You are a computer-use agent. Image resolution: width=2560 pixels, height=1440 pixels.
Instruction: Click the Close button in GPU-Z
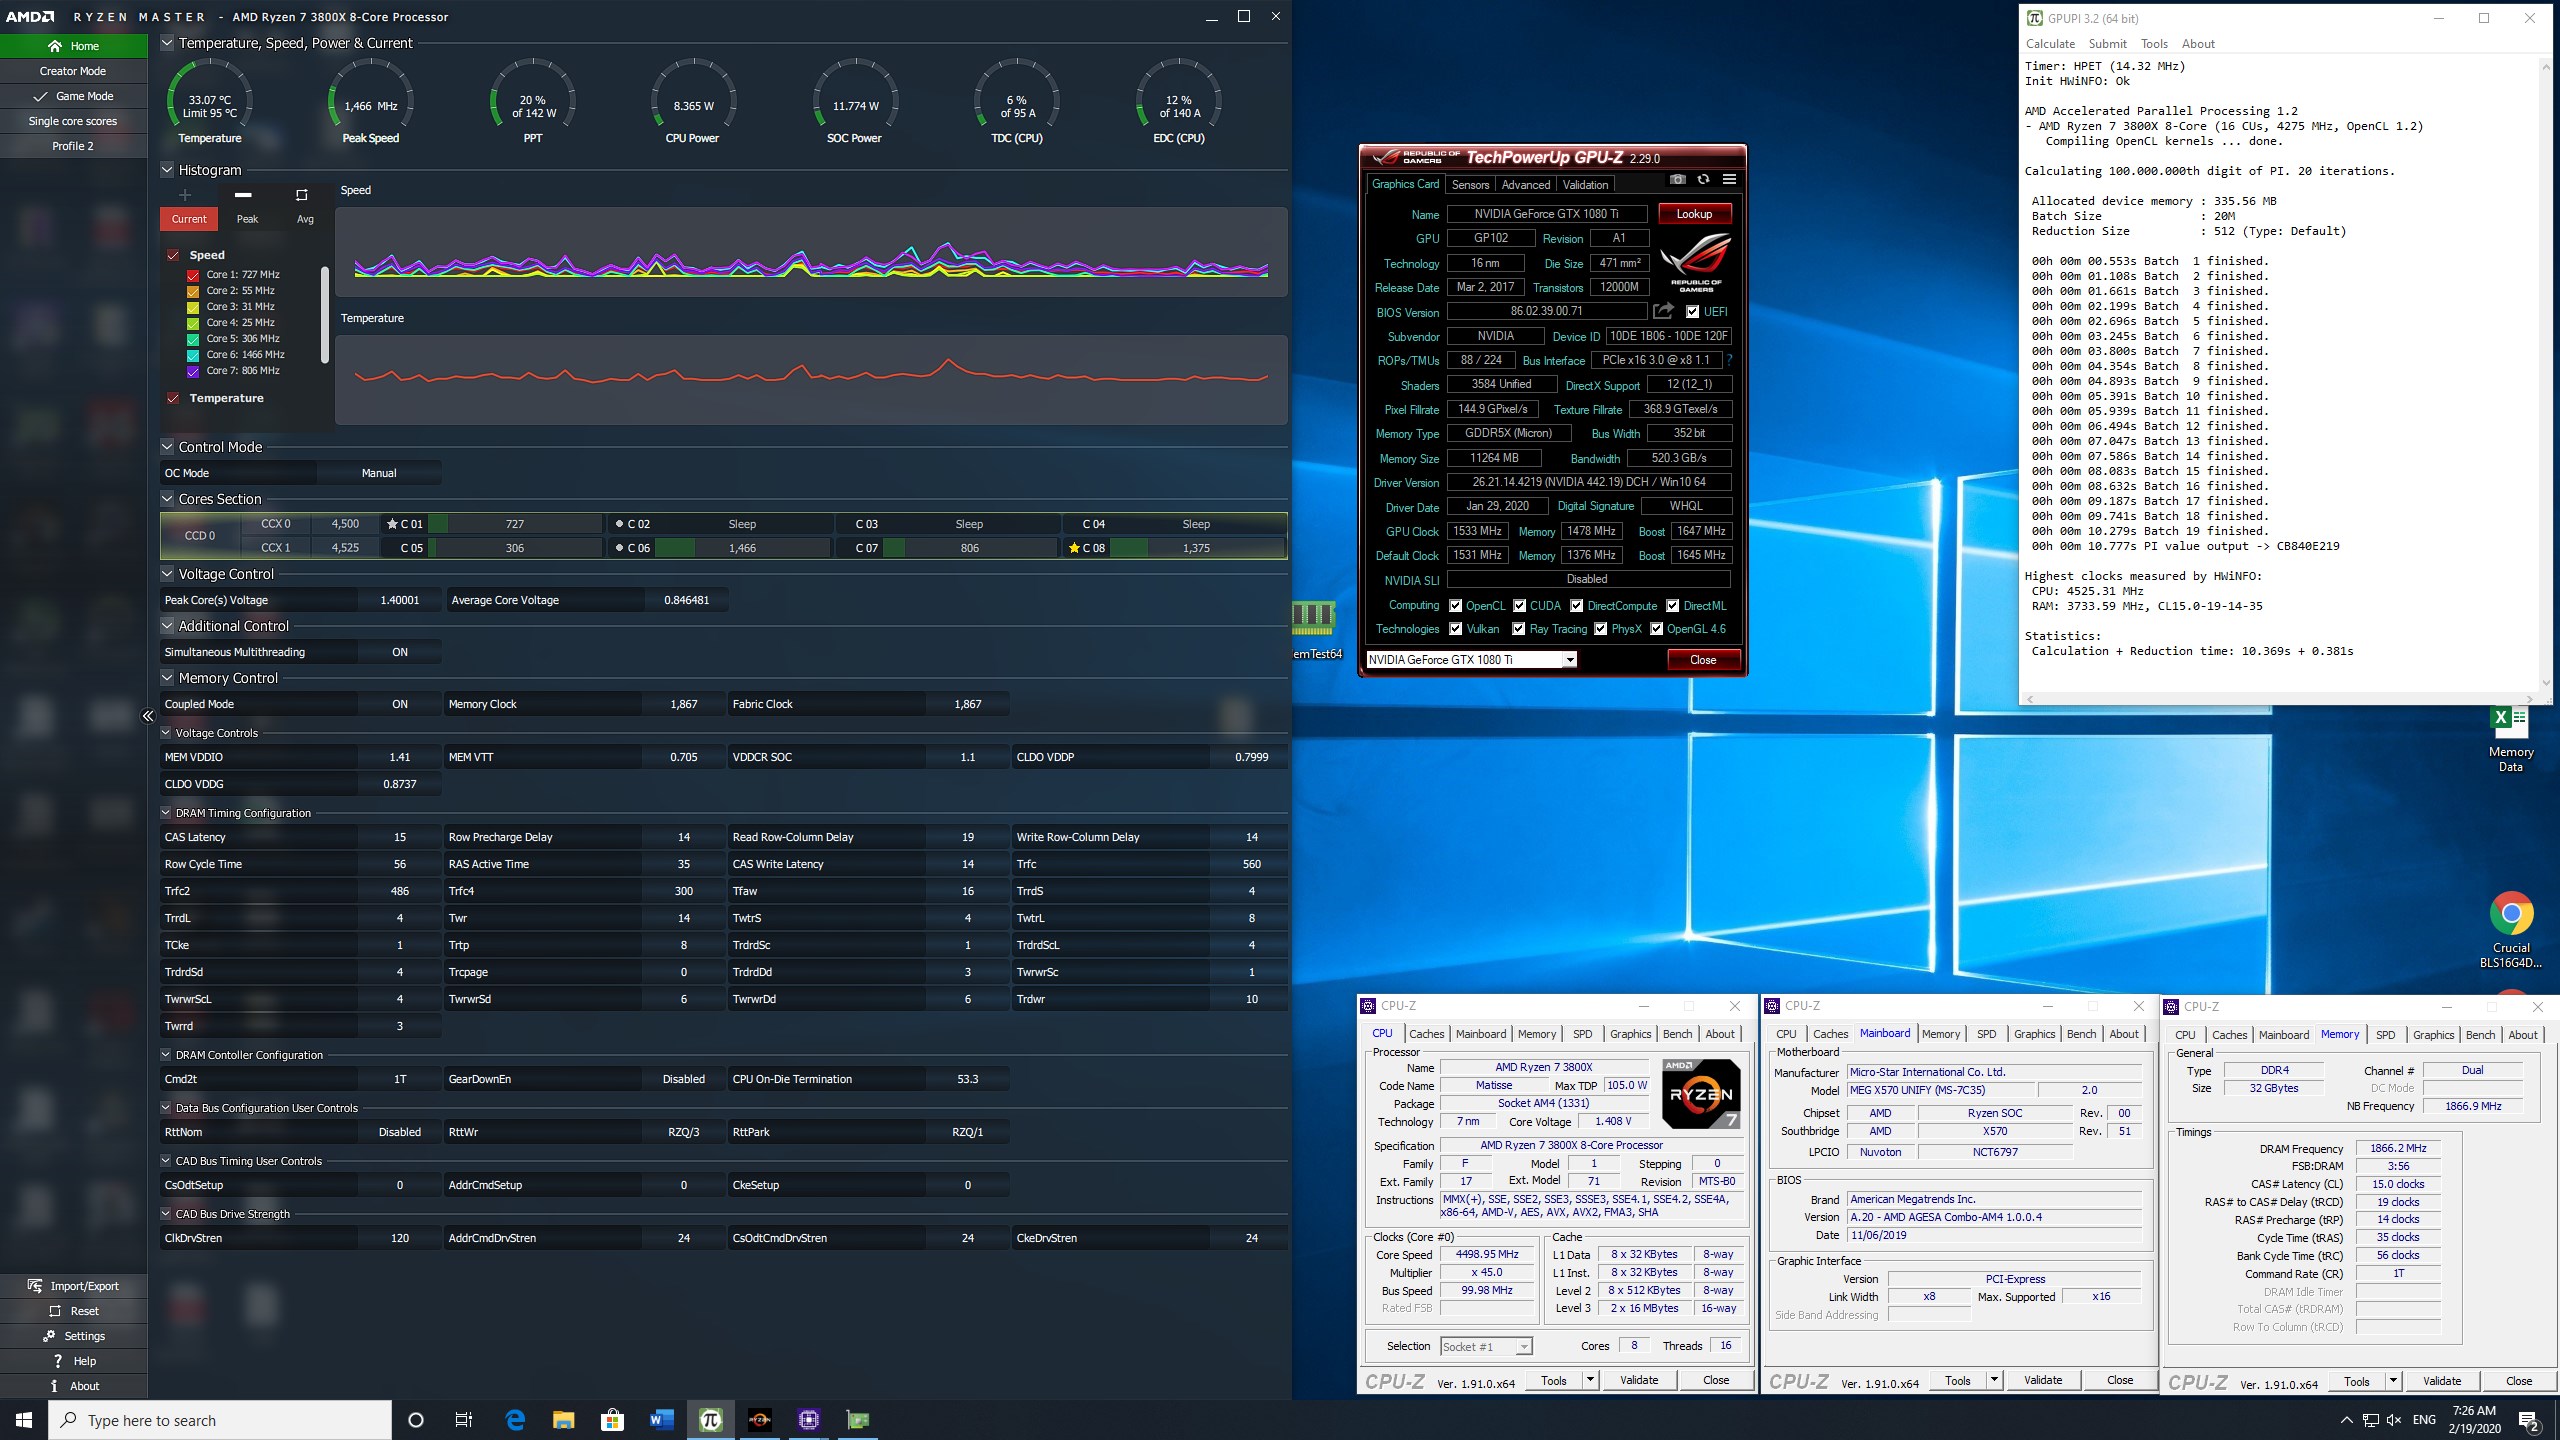(1703, 660)
